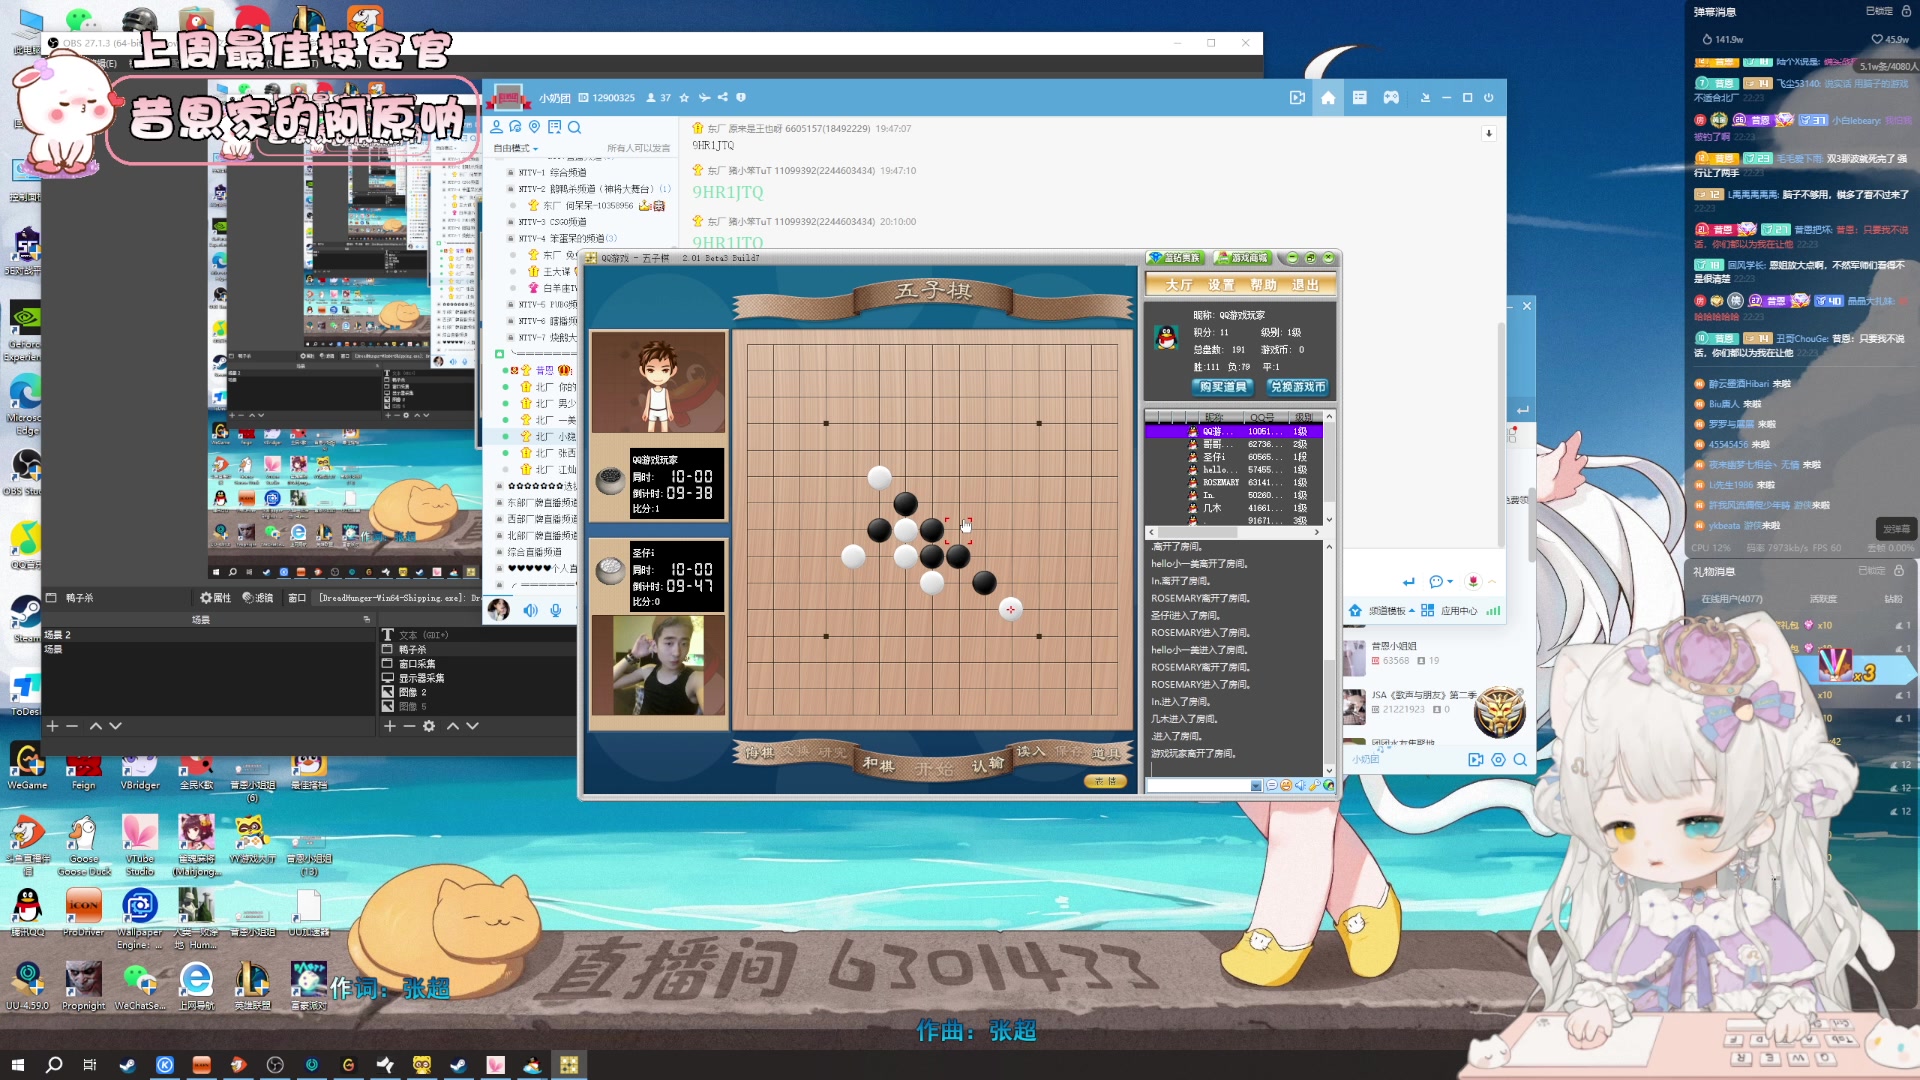Add a new OBS scene with plus icon
Viewport: 1920px width, 1080px height.
click(x=52, y=726)
